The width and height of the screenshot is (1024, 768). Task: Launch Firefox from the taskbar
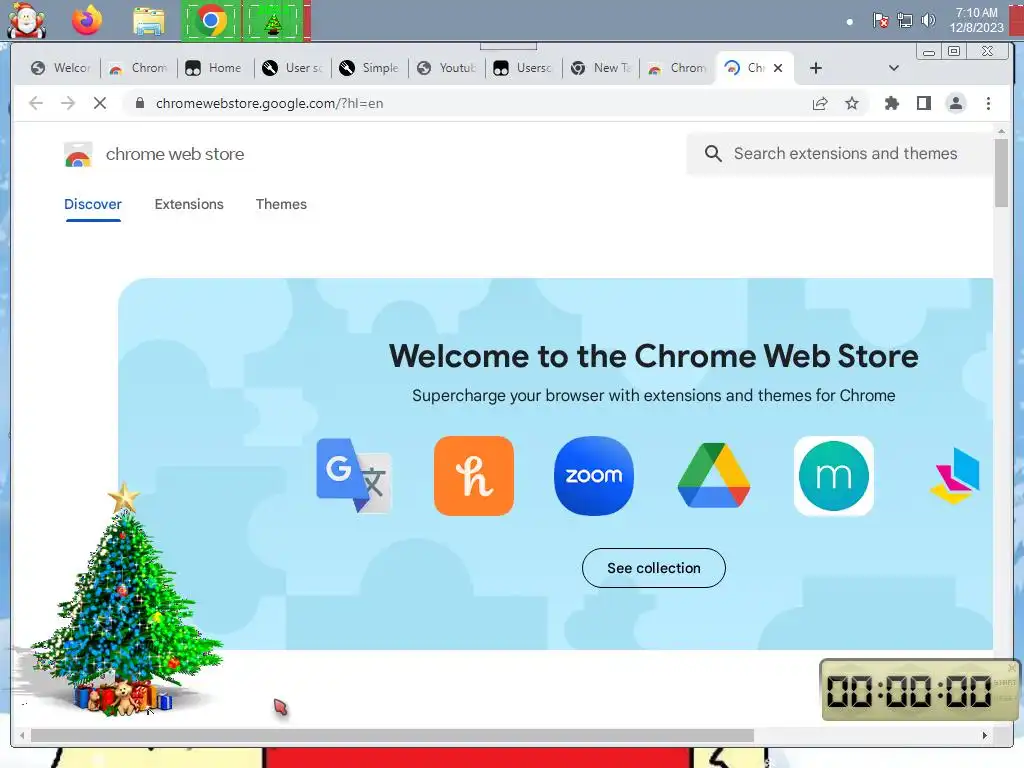[87, 21]
